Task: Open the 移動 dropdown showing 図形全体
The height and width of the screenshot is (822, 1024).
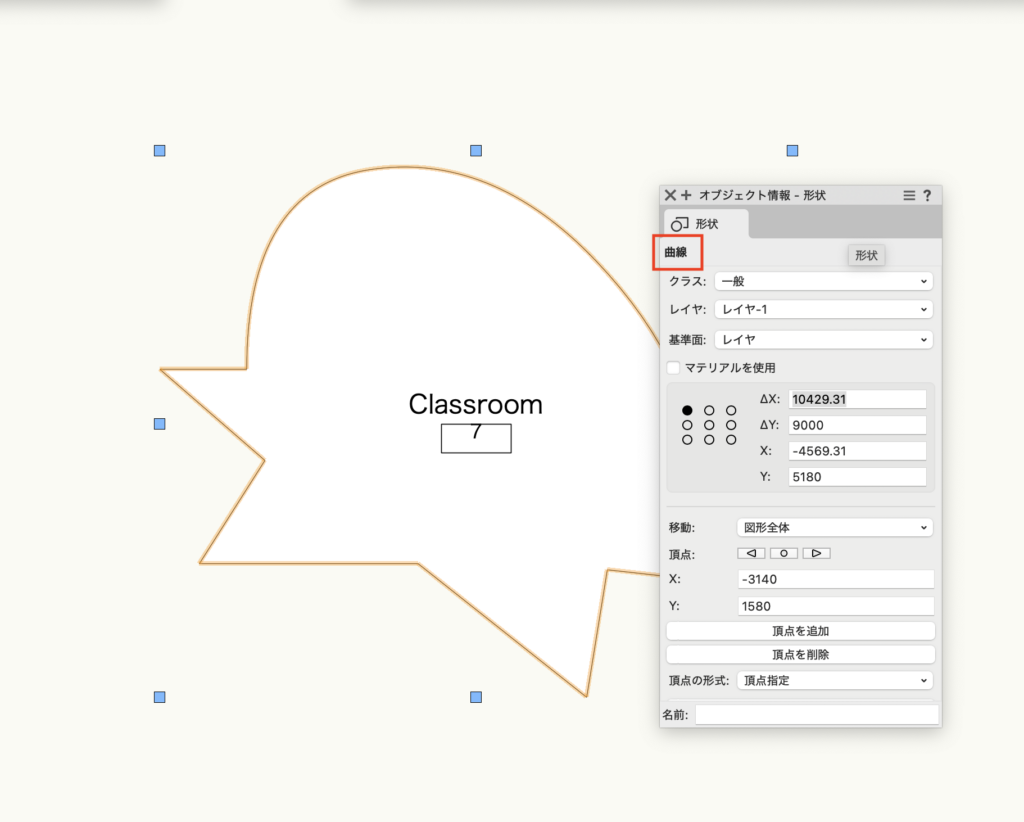Action: click(x=834, y=527)
